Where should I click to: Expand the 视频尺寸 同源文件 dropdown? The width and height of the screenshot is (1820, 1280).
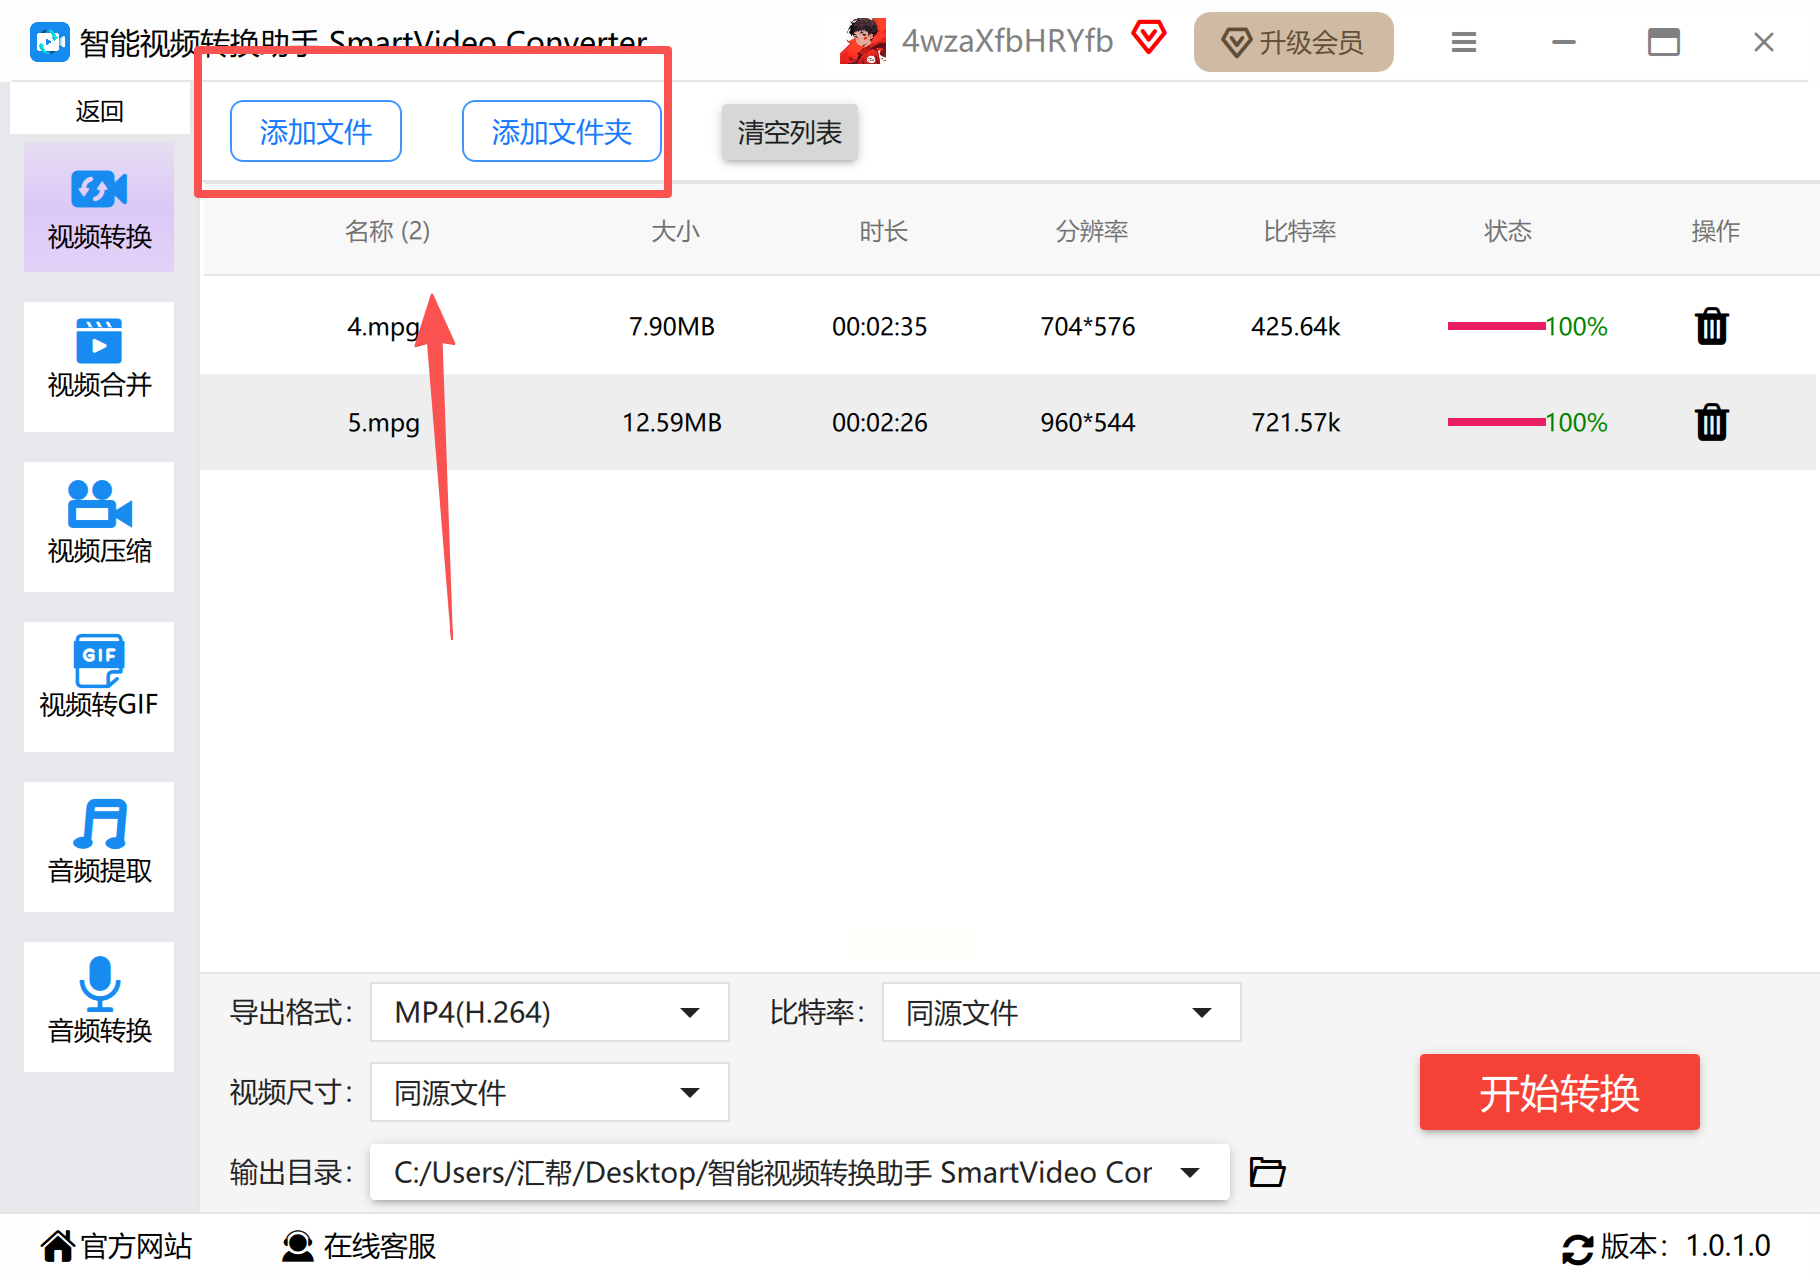pos(549,1092)
